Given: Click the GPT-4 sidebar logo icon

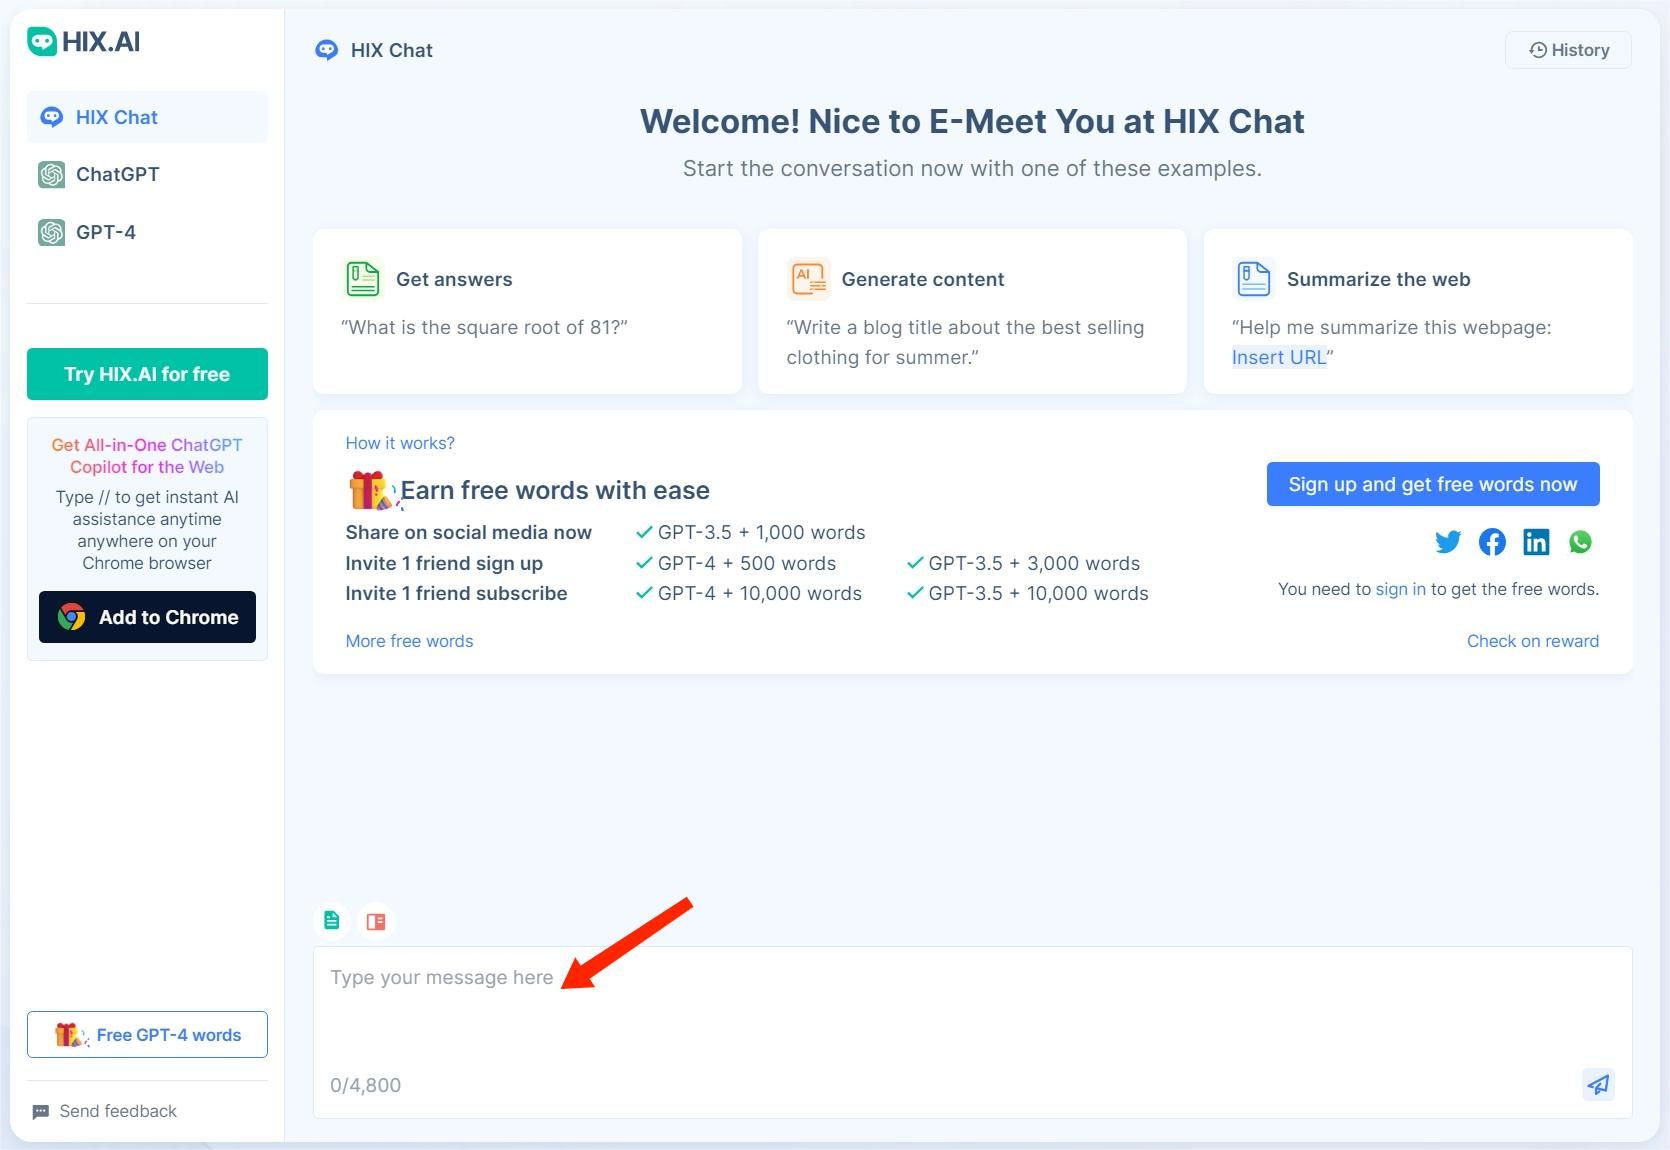Looking at the screenshot, I should pyautogui.click(x=51, y=232).
